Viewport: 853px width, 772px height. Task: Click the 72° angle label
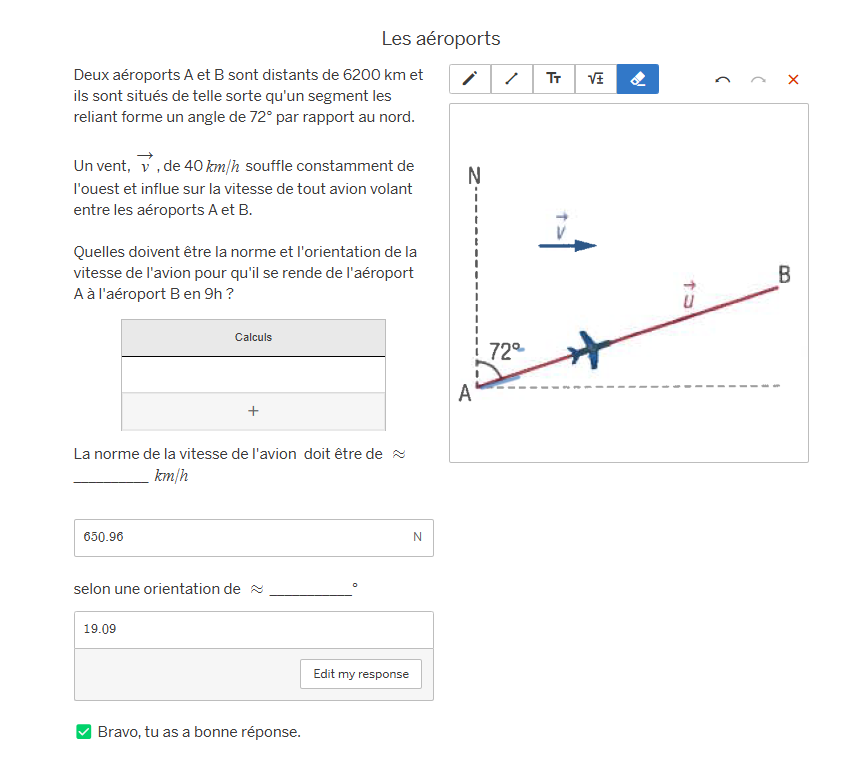pyautogui.click(x=505, y=352)
